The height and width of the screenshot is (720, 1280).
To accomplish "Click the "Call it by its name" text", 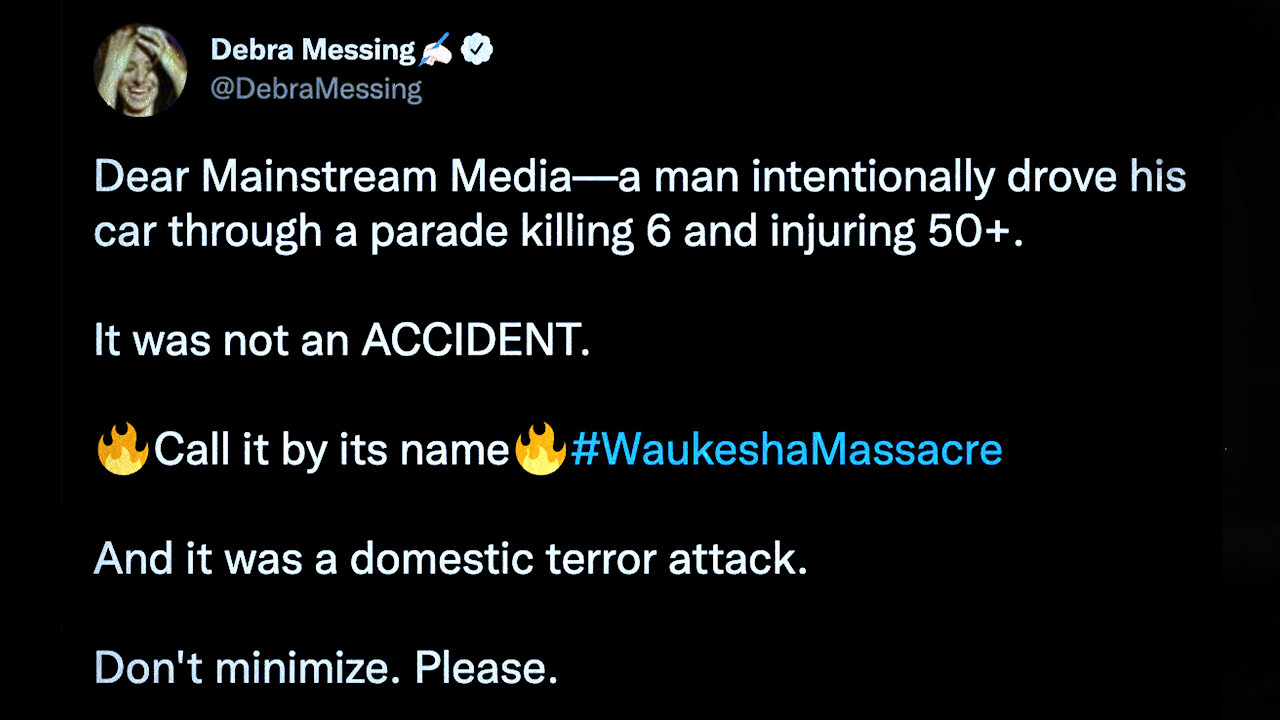I will [x=331, y=450].
